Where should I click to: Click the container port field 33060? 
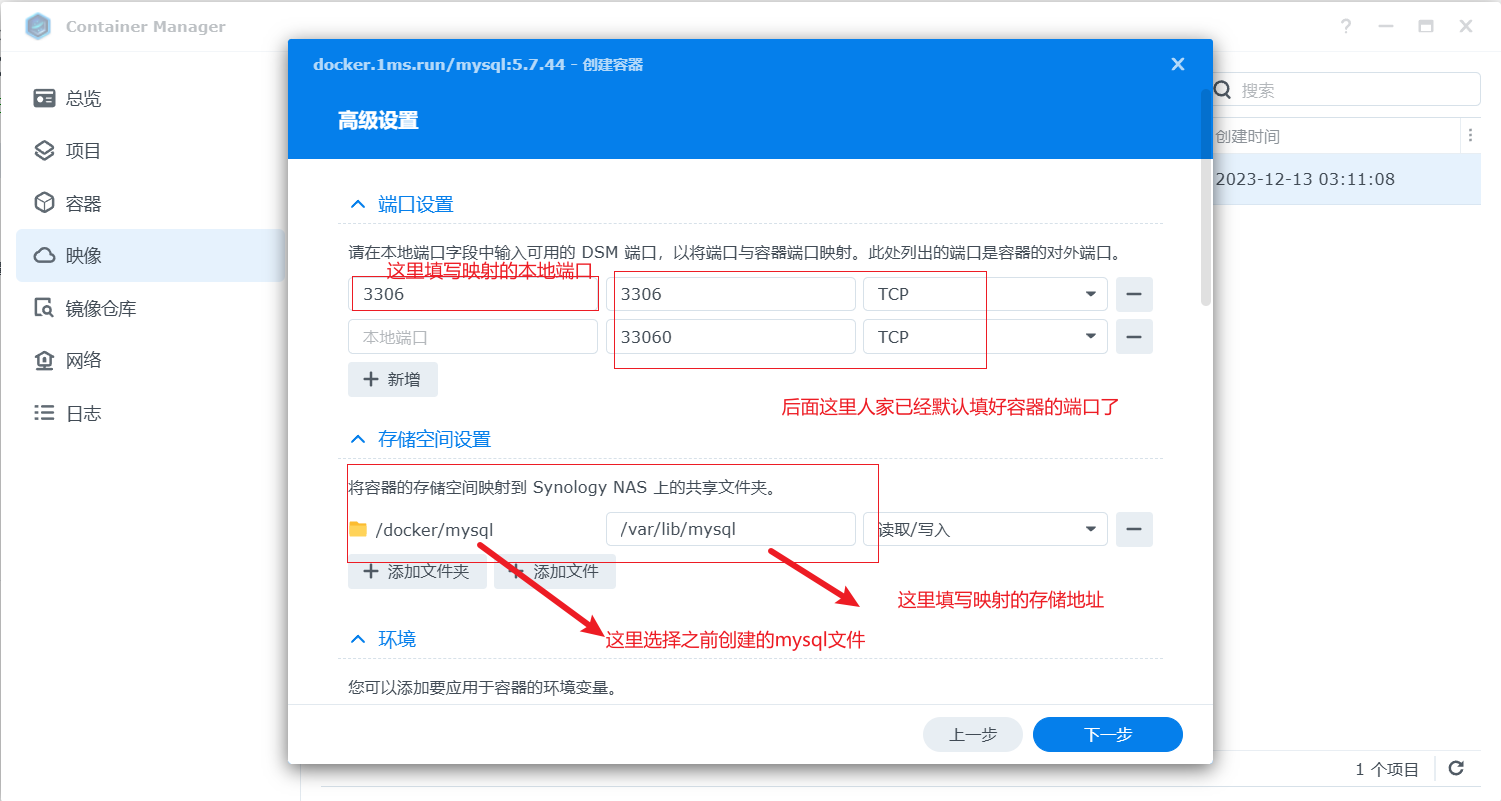click(731, 337)
